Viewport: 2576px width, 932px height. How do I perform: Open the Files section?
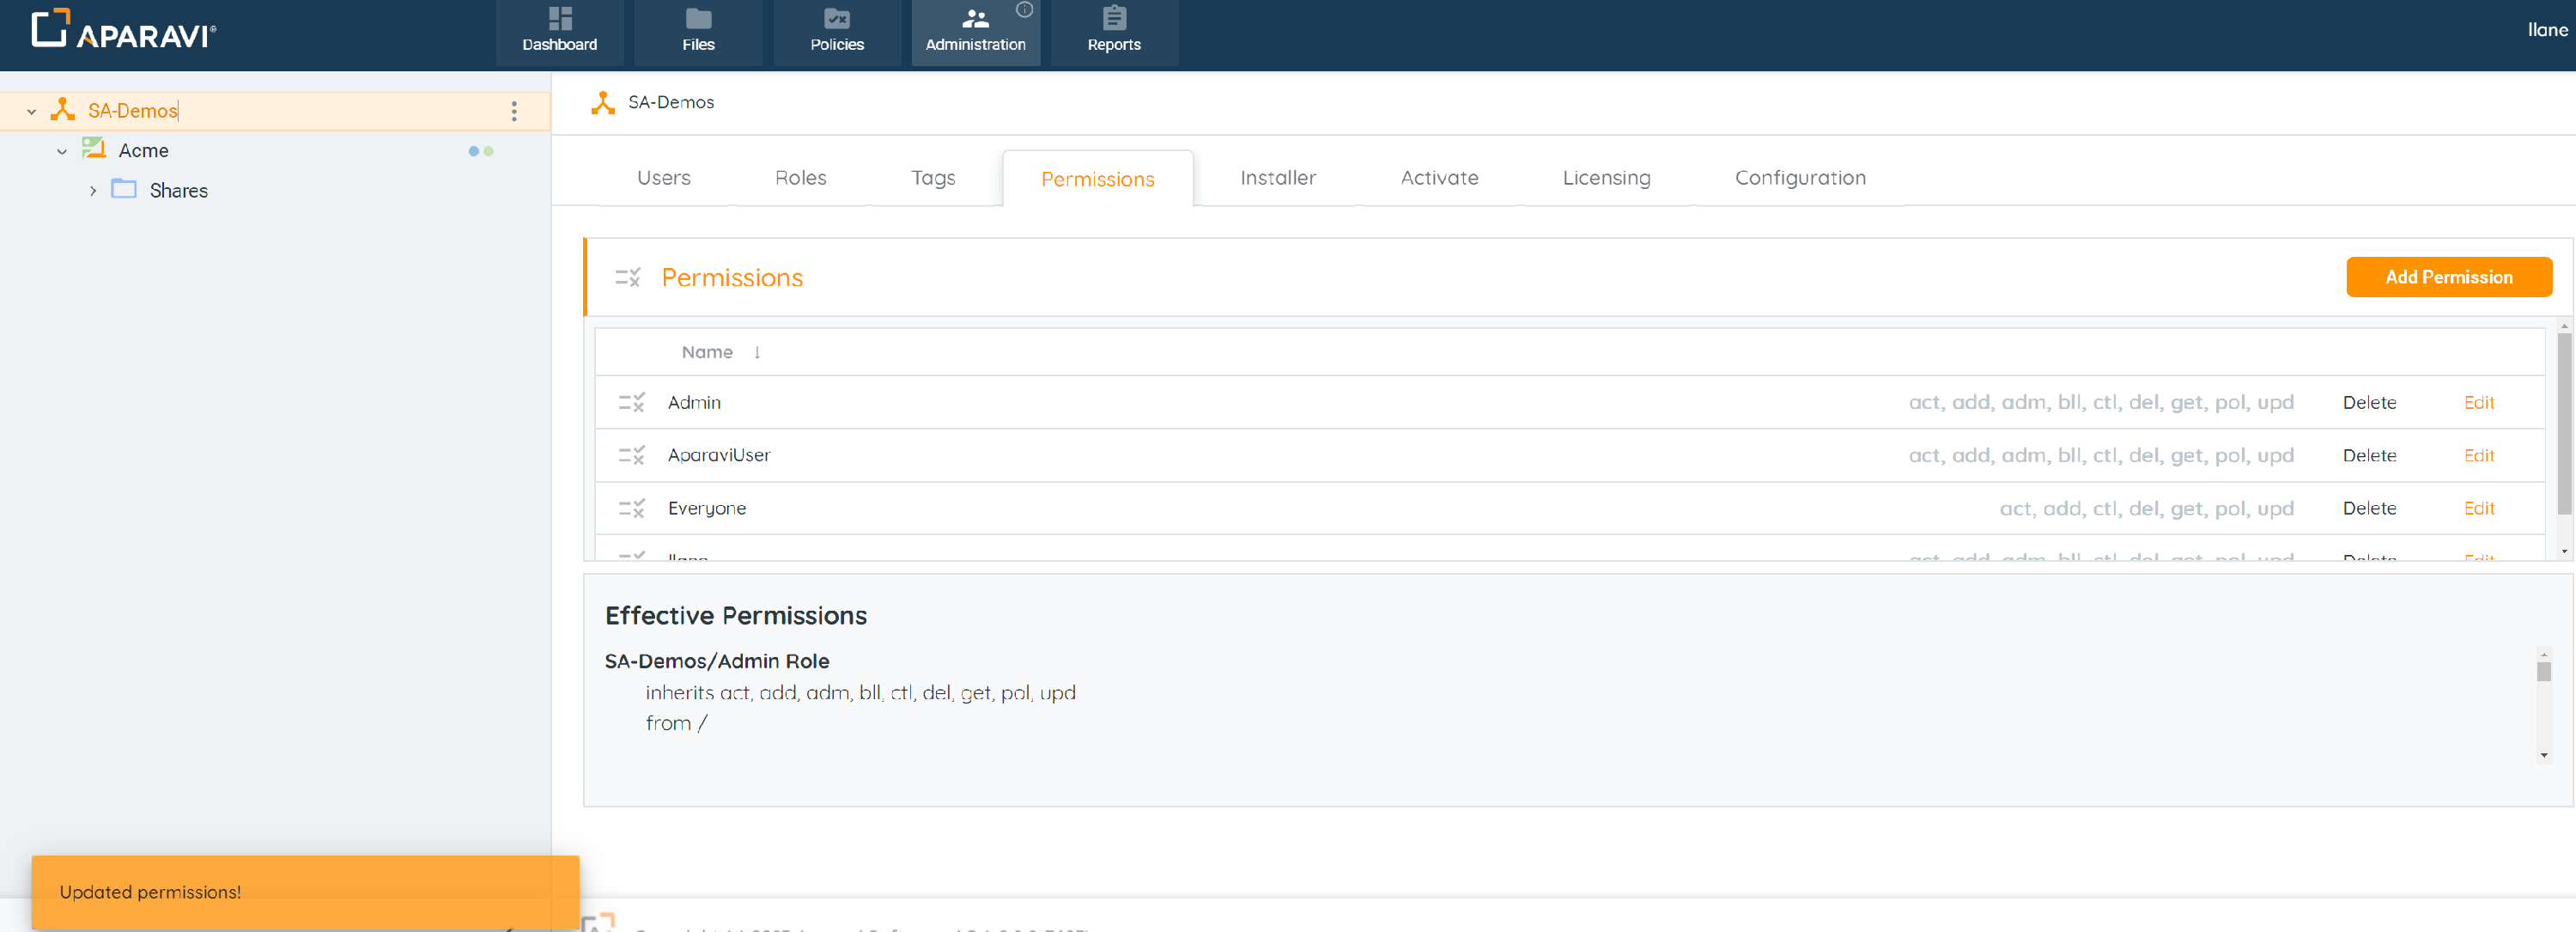pos(698,31)
